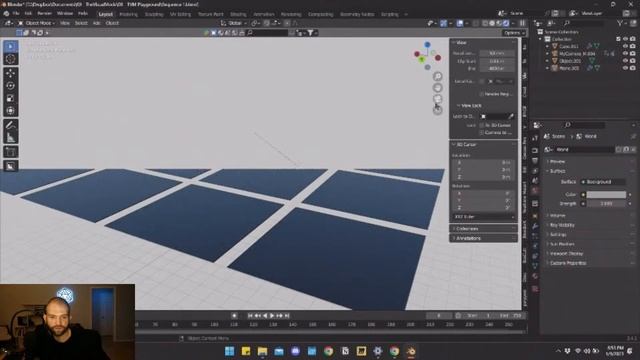Viewport: 640px width, 360px height.
Task: Click the World datablock name field
Action: (584, 149)
